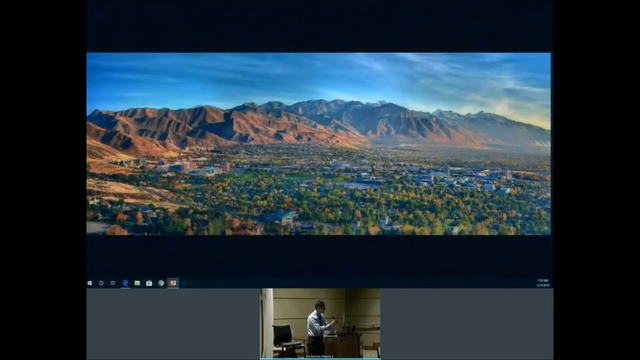The height and width of the screenshot is (360, 640).
Task: Click the gray panel right of video
Action: 467,324
